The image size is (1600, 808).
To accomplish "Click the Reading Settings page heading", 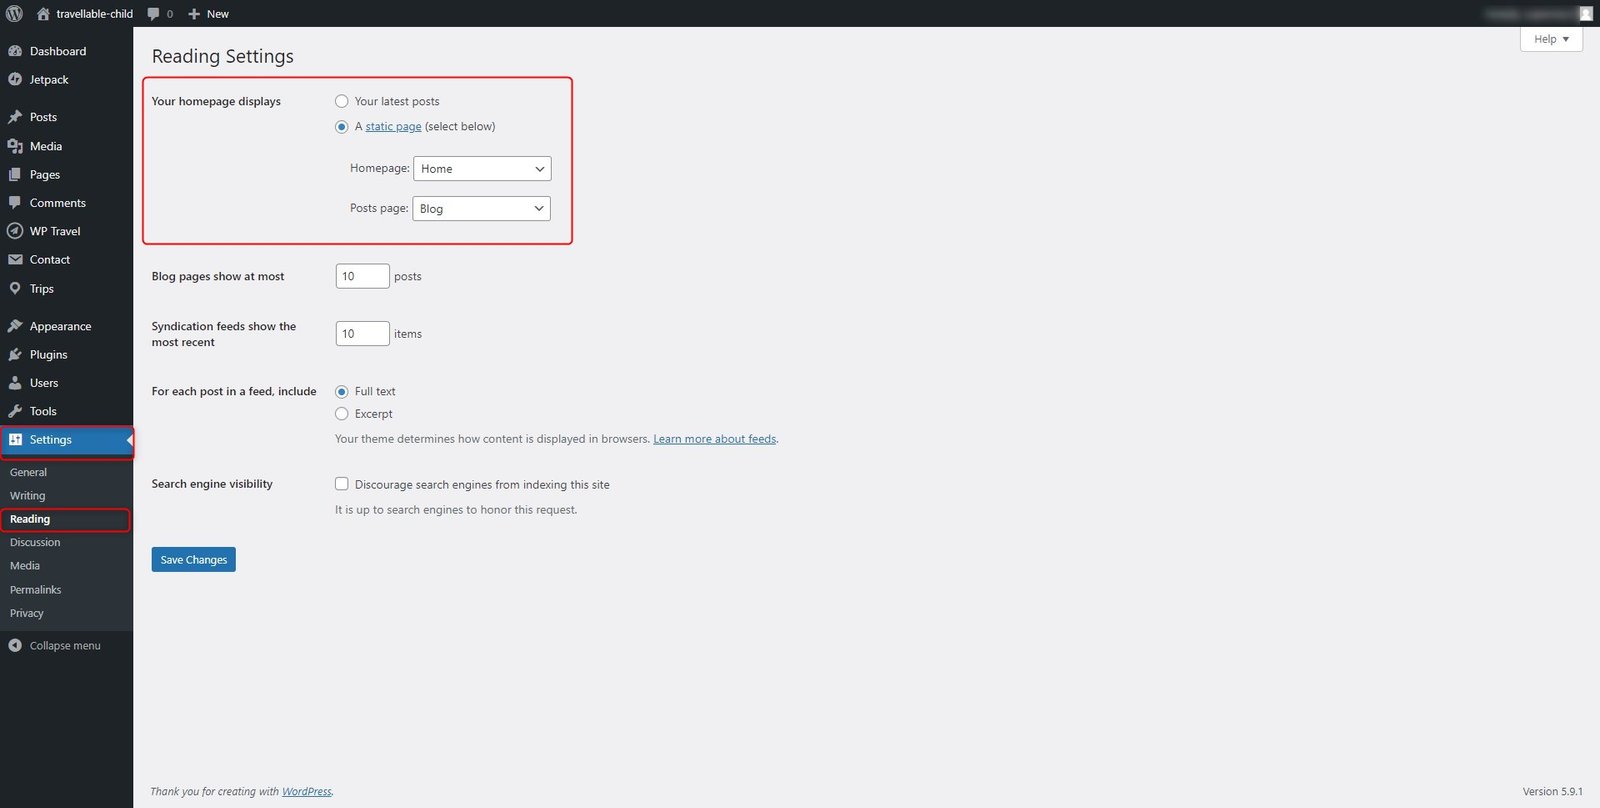I will [x=223, y=57].
